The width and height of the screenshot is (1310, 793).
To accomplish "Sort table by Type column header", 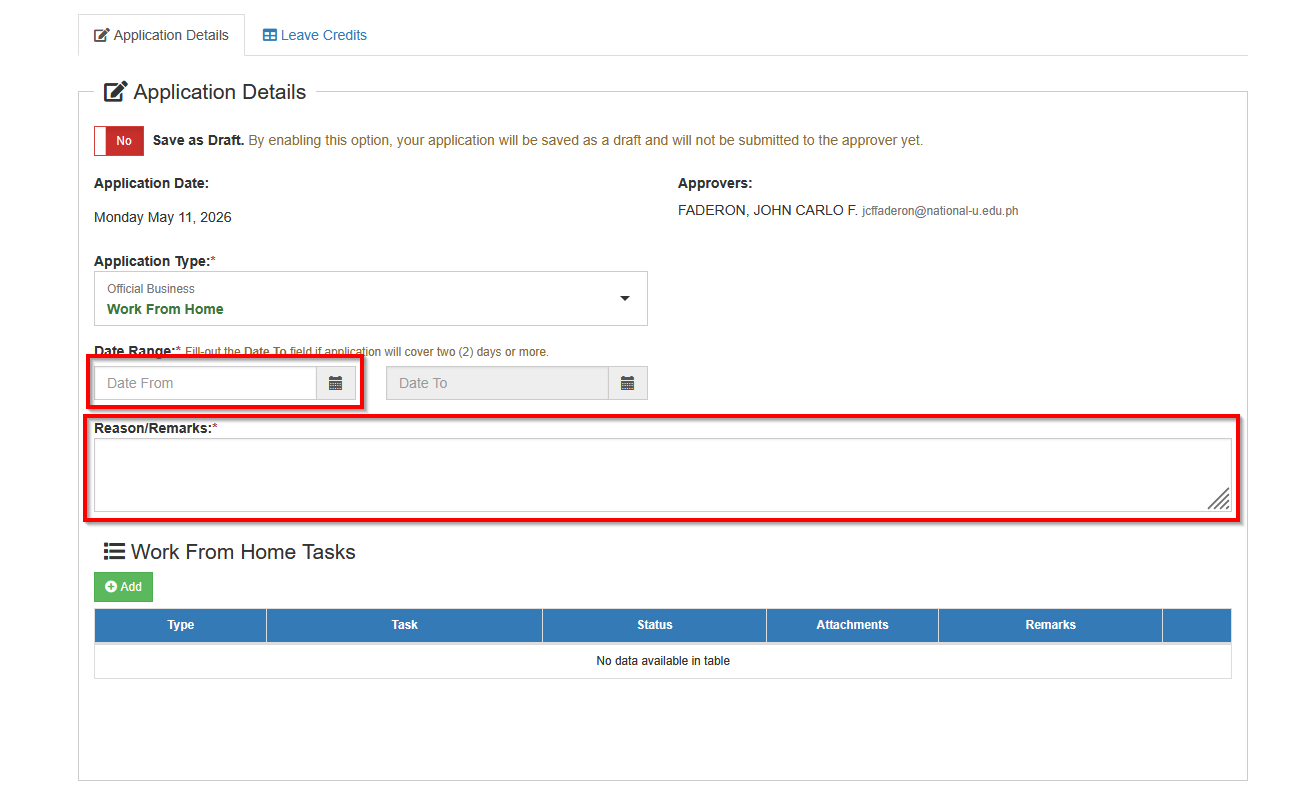I will [181, 625].
